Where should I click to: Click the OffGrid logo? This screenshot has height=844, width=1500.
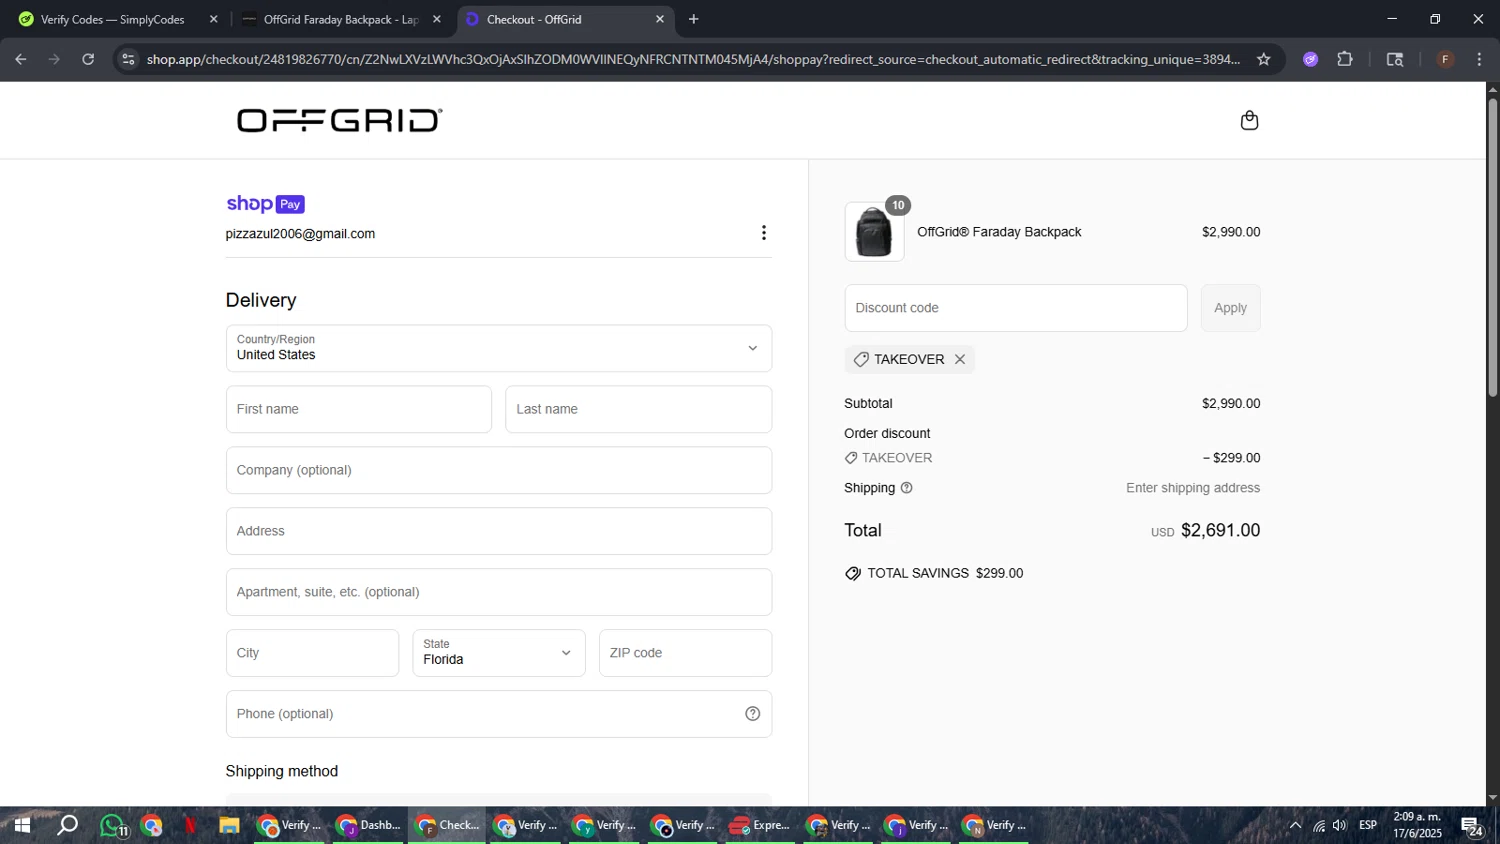point(340,121)
